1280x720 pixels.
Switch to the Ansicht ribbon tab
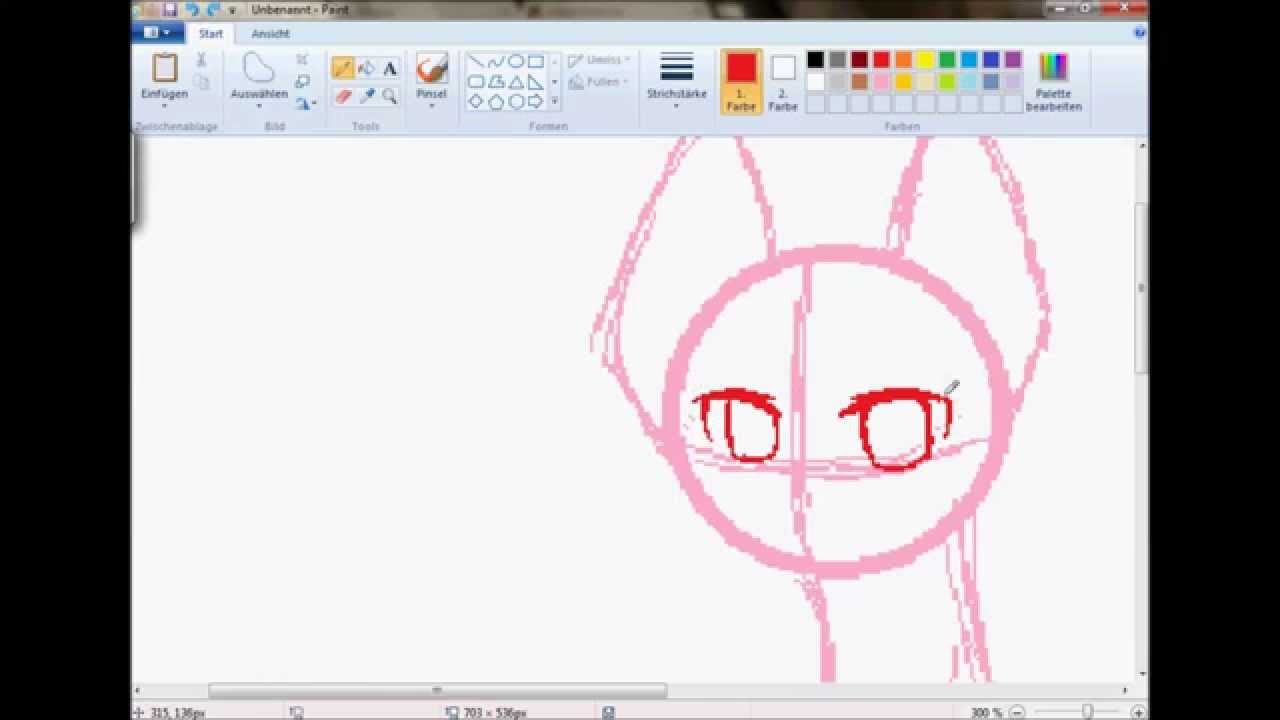[x=271, y=33]
